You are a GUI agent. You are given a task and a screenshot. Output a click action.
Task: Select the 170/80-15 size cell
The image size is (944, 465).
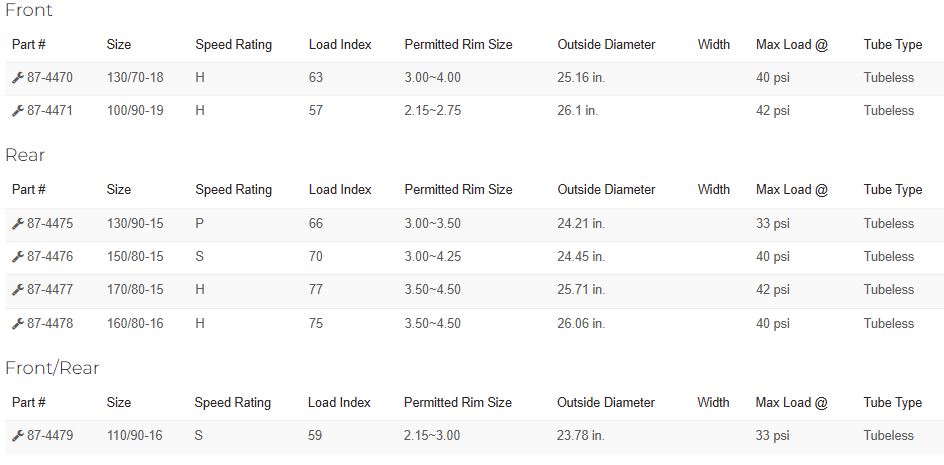135,290
